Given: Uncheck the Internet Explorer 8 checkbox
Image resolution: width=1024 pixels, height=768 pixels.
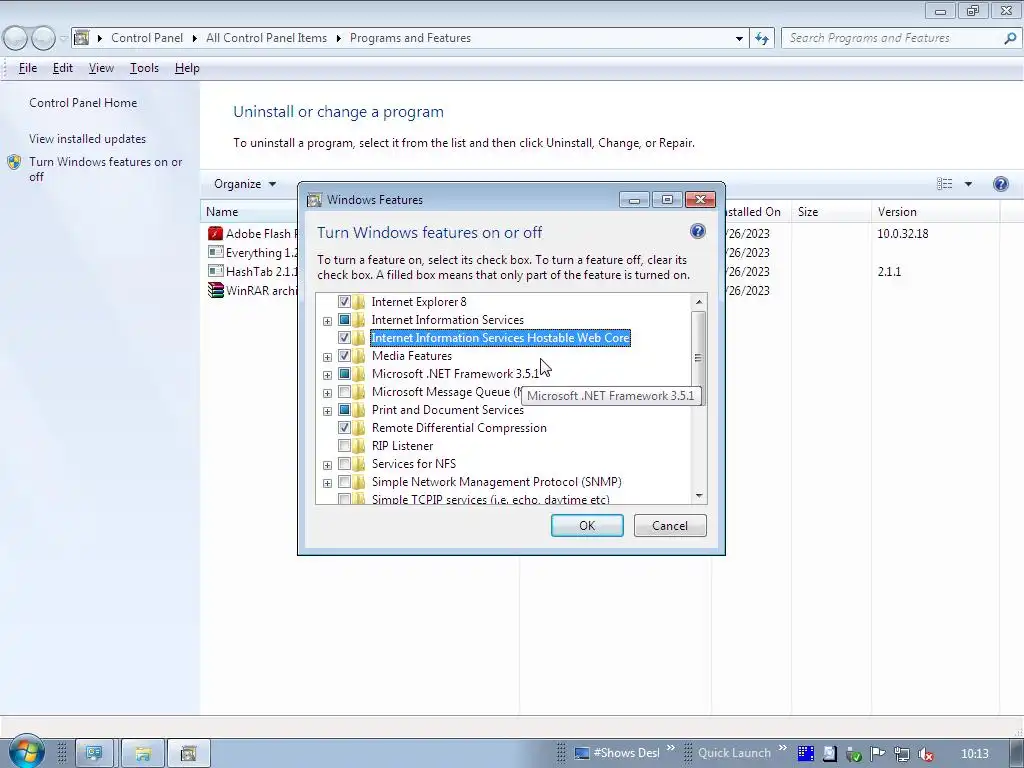Looking at the screenshot, I should point(344,302).
